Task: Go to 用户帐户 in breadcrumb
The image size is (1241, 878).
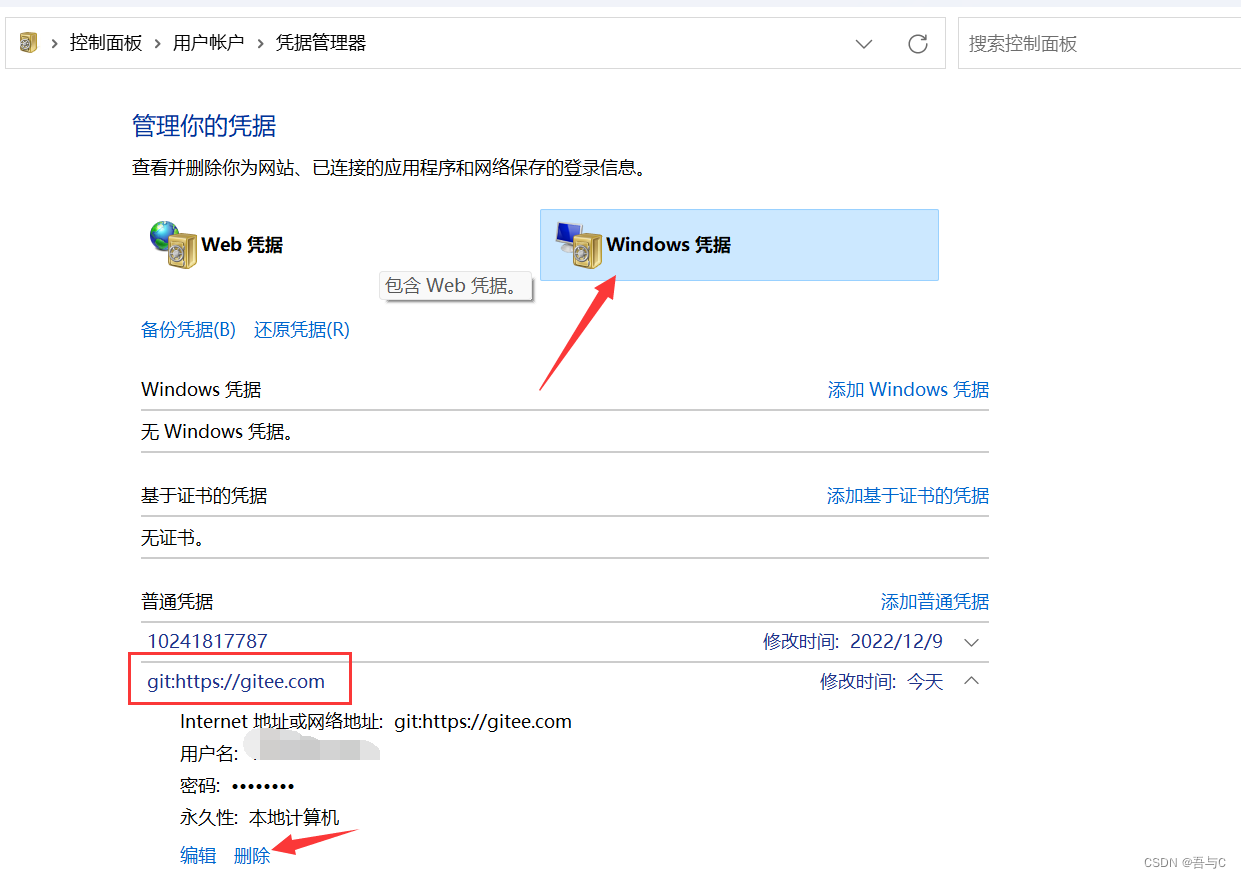Action: [208, 43]
